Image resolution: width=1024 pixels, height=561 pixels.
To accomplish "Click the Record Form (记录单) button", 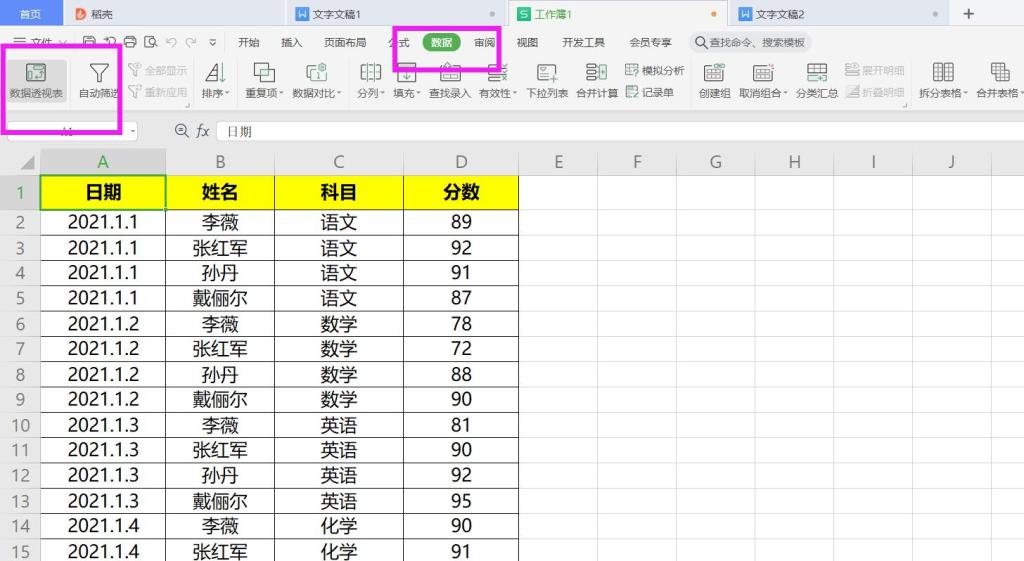I will coord(649,92).
